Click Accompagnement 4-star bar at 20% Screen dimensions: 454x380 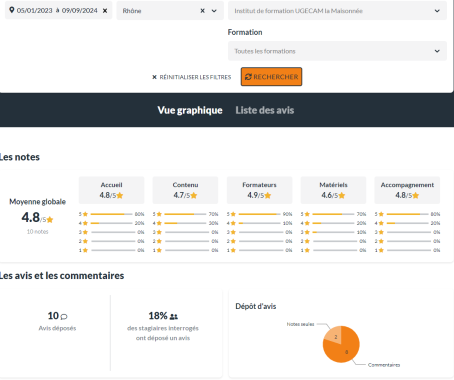click(x=407, y=223)
